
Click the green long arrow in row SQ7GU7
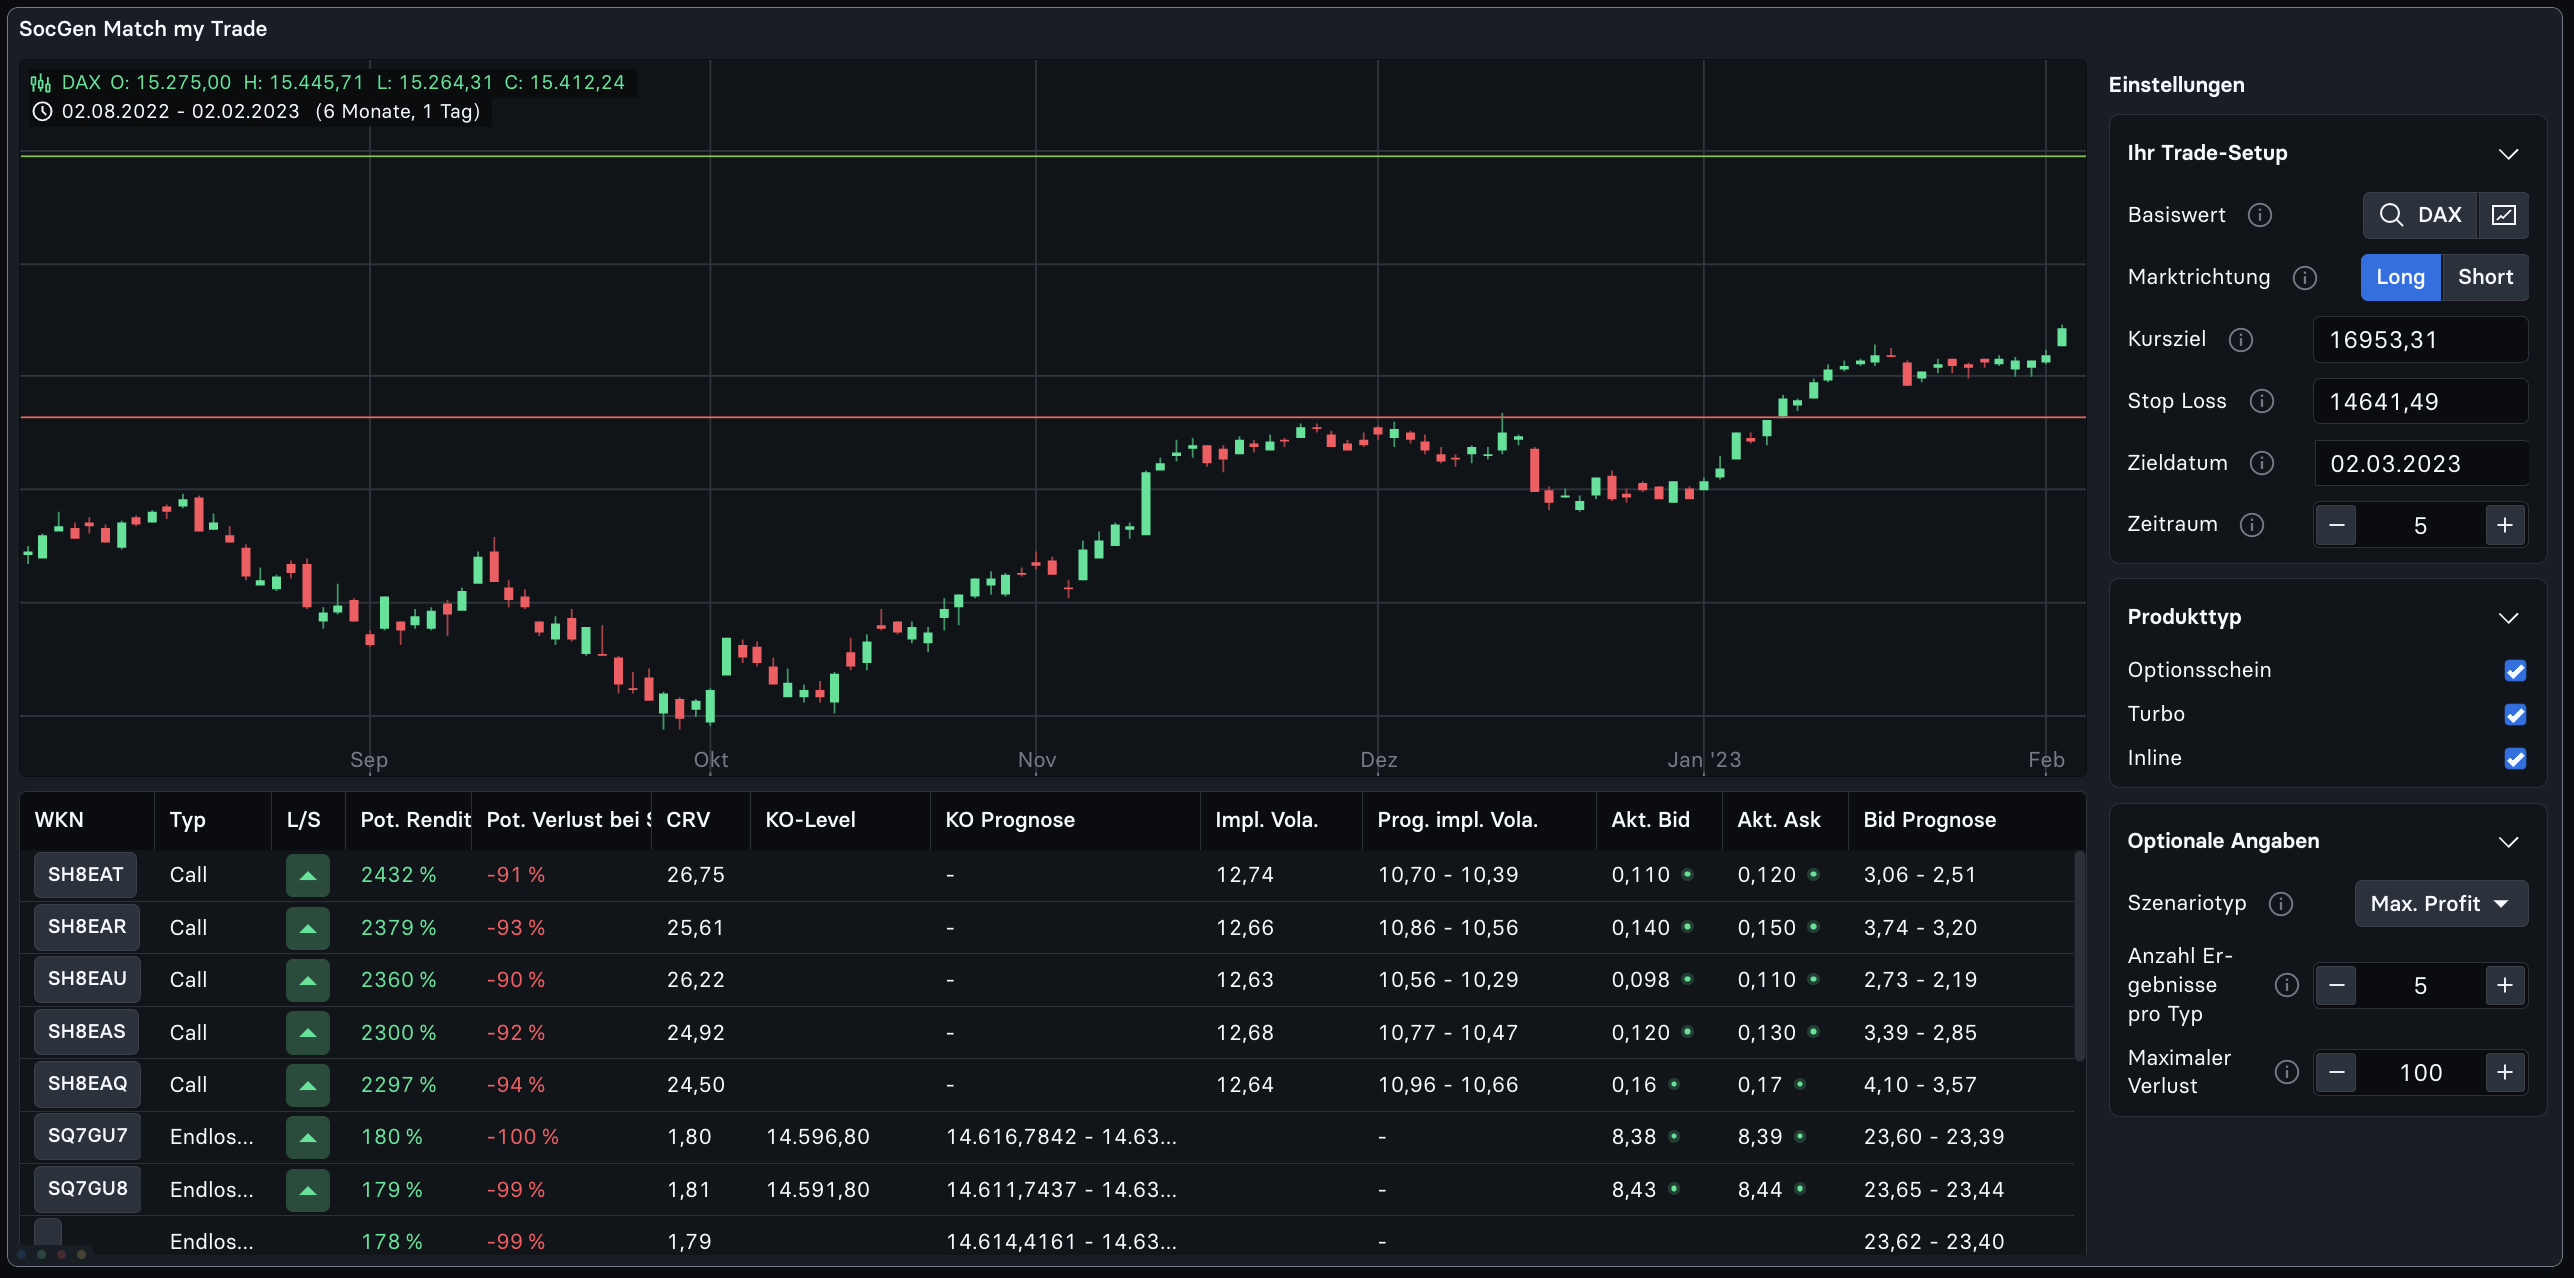[x=308, y=1137]
